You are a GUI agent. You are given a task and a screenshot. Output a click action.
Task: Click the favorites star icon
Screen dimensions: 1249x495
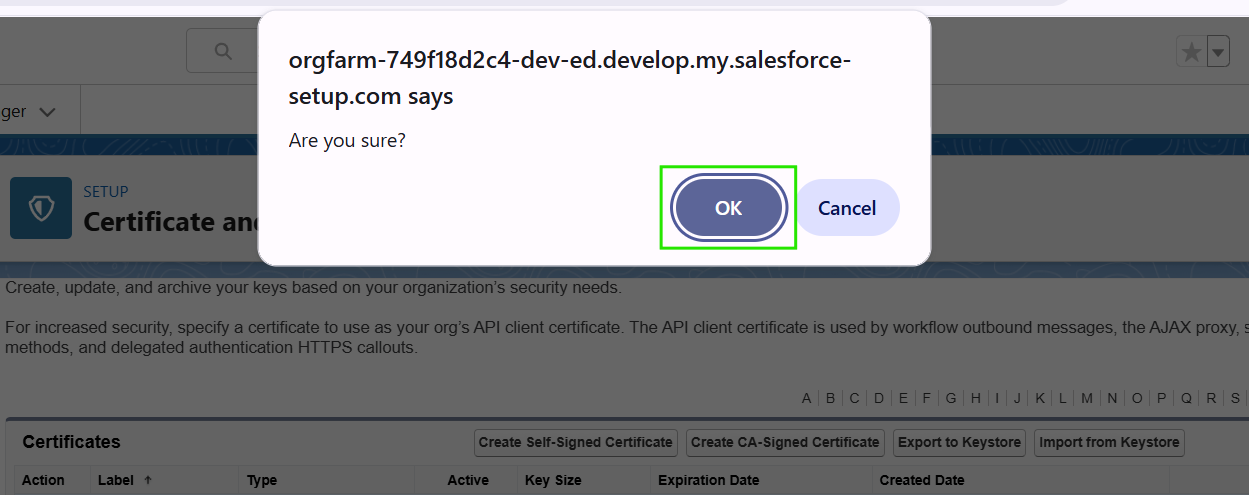point(1191,52)
